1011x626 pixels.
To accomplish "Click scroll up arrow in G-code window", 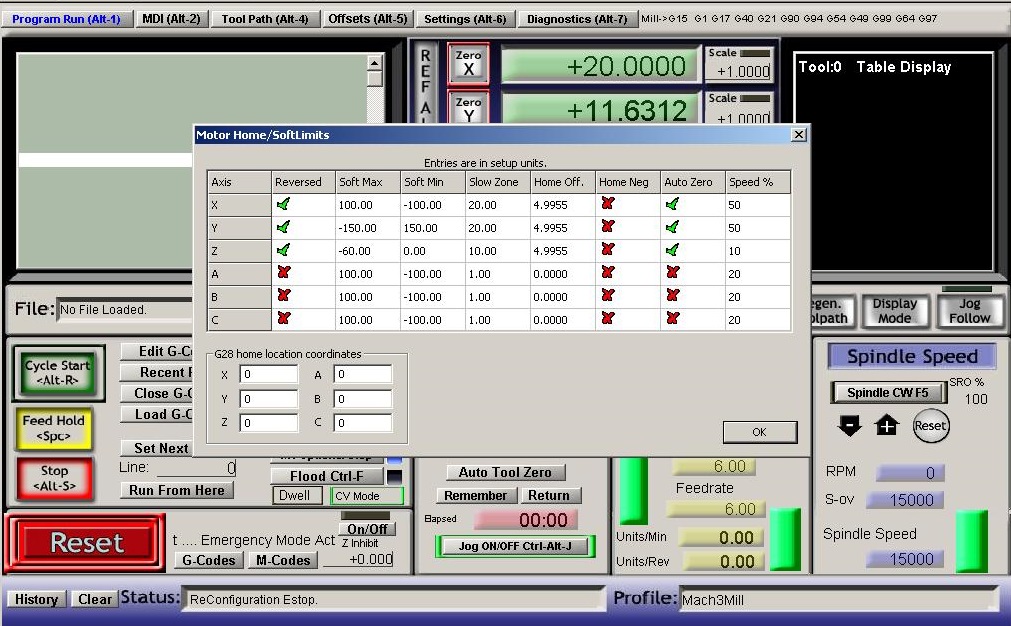I will tap(375, 63).
